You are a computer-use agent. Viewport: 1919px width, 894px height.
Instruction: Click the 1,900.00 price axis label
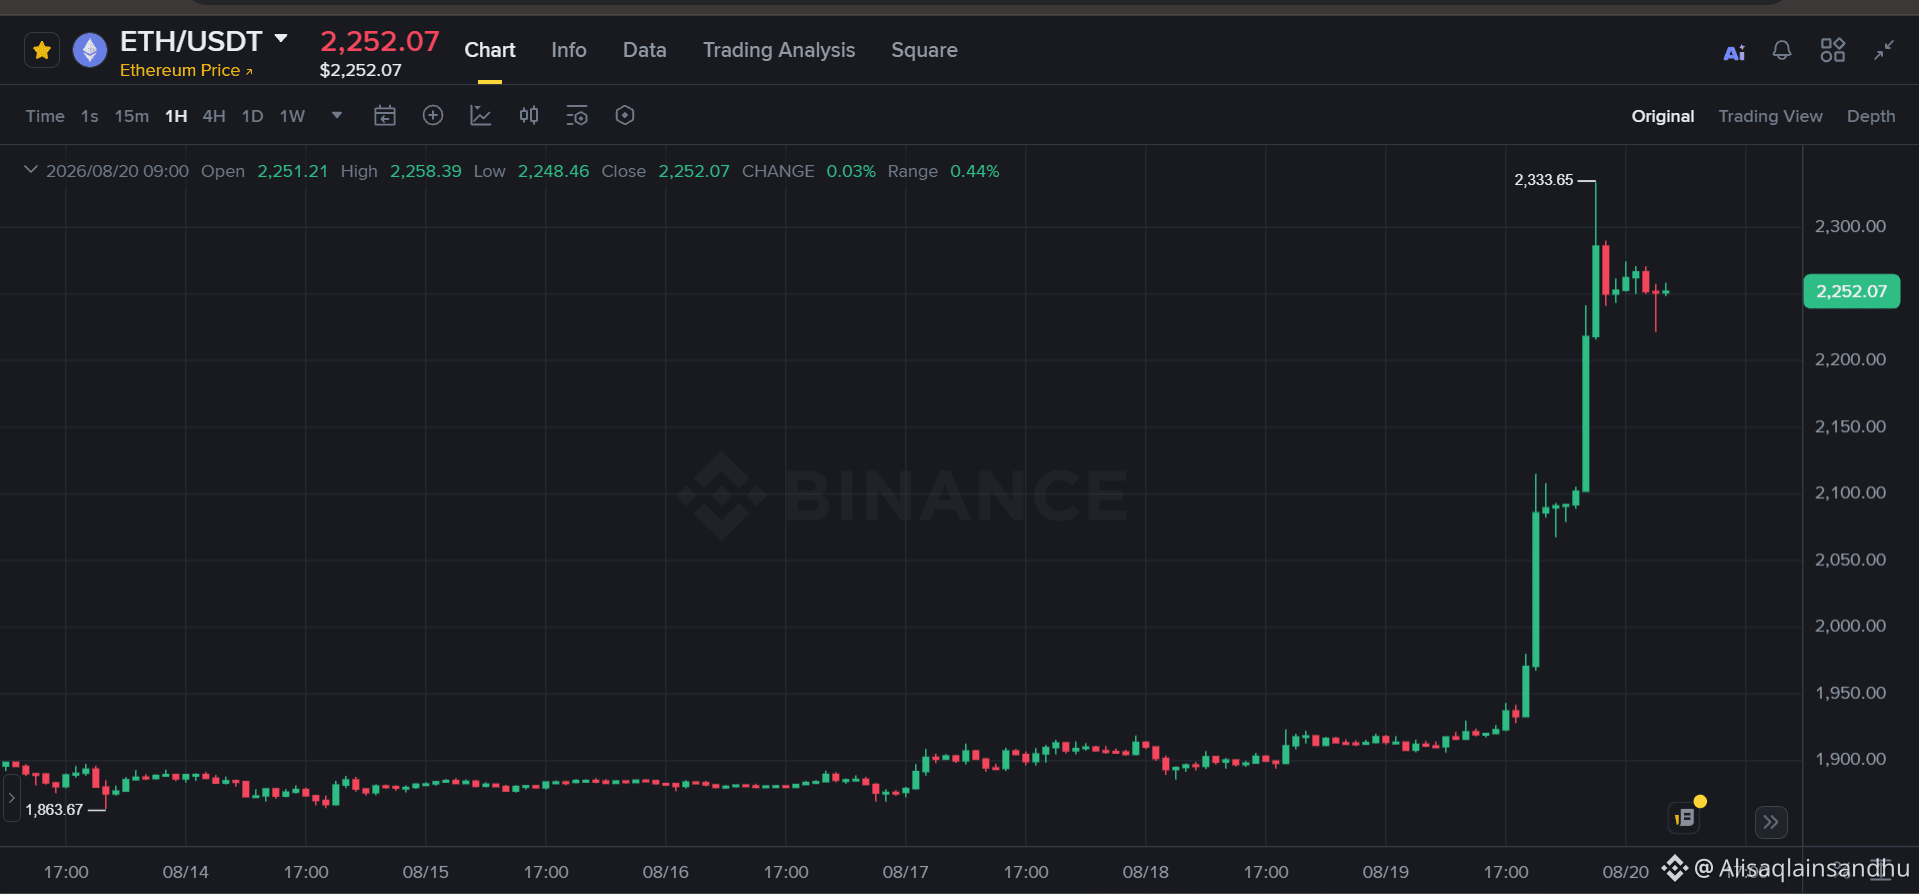point(1850,759)
